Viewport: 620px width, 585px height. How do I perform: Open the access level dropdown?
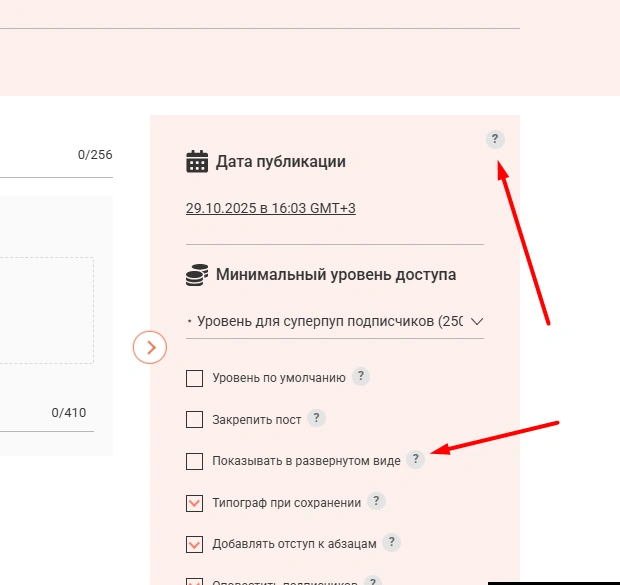[x=335, y=321]
